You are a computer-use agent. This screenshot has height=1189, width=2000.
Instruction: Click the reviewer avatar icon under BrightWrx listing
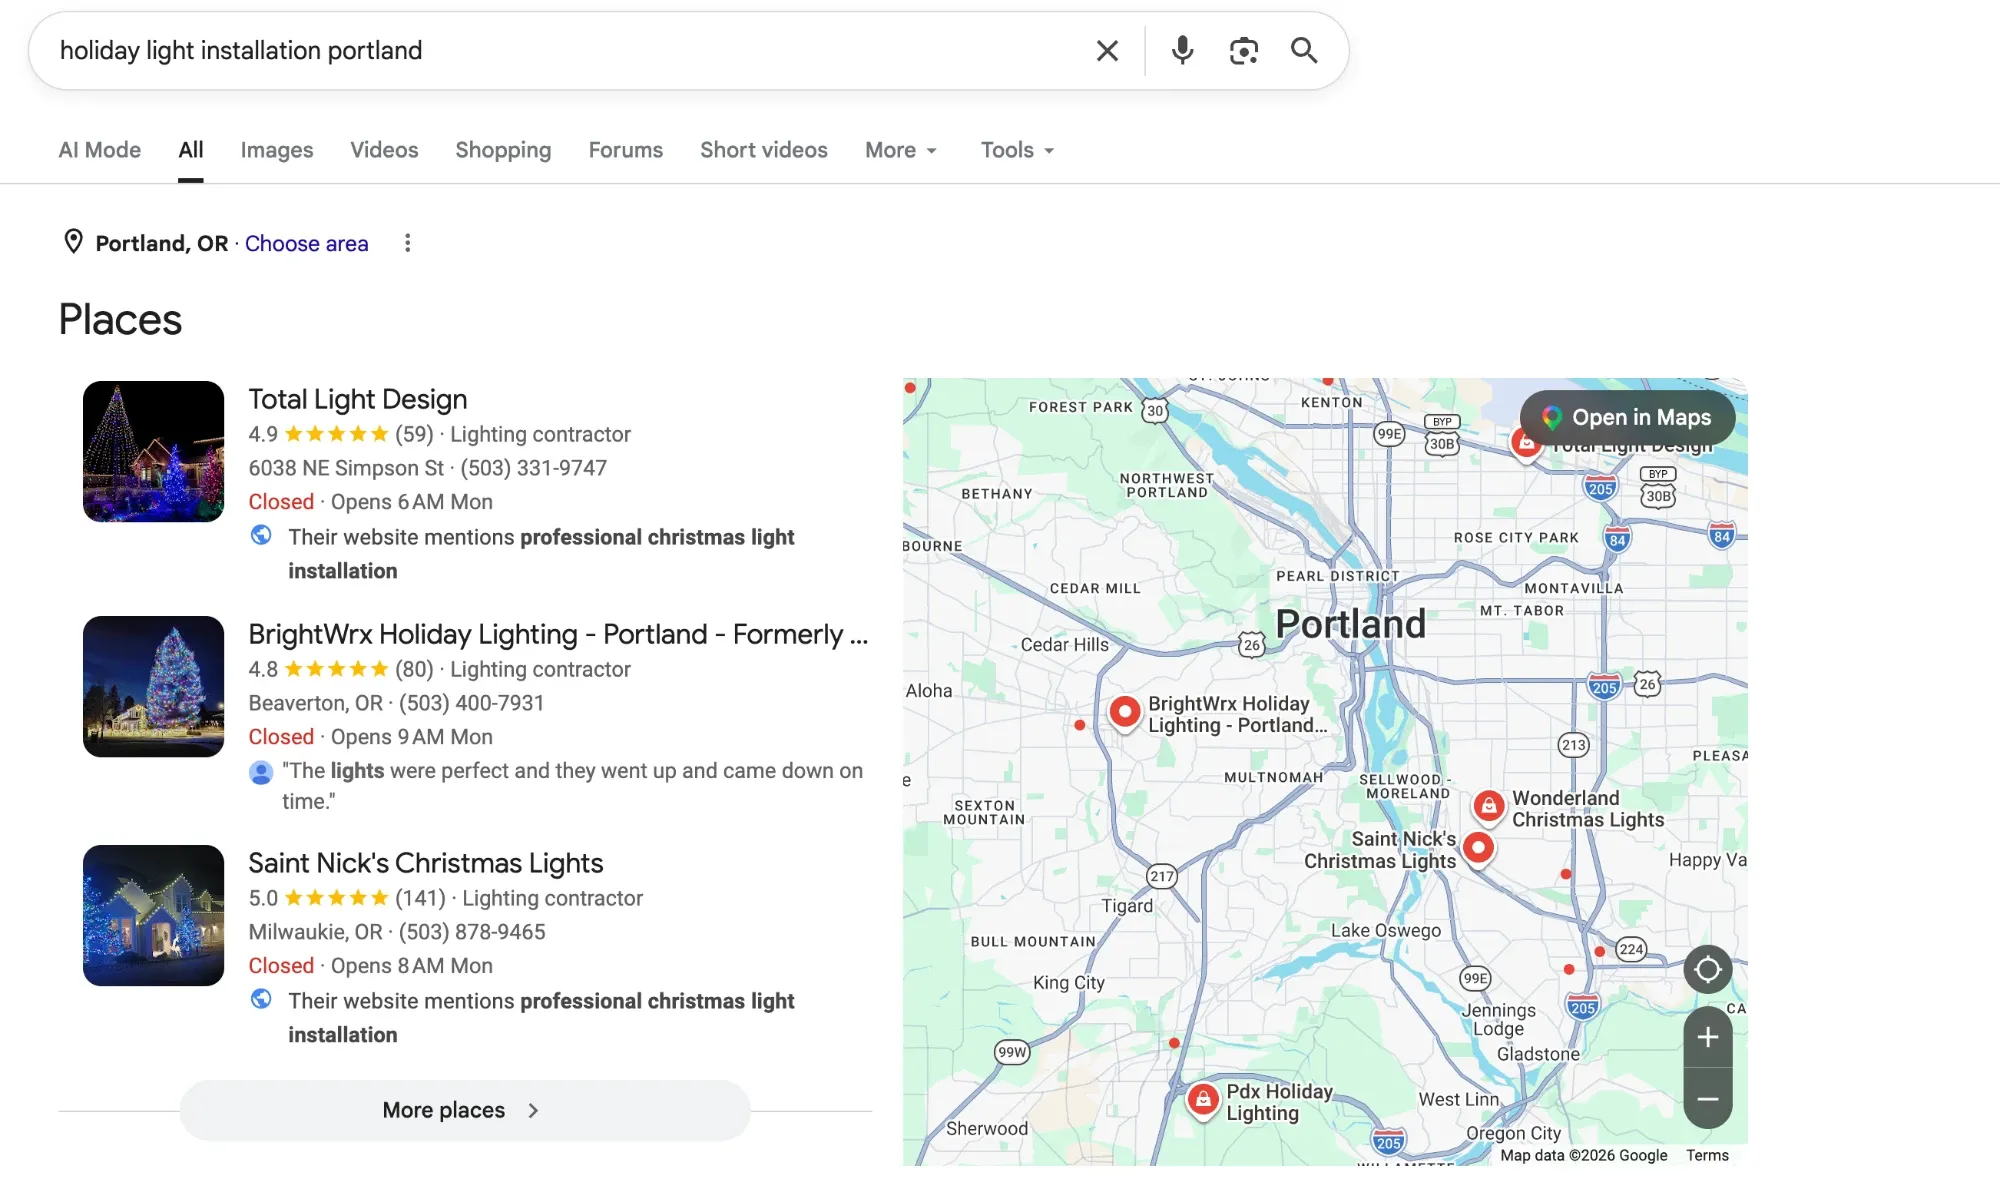(261, 772)
